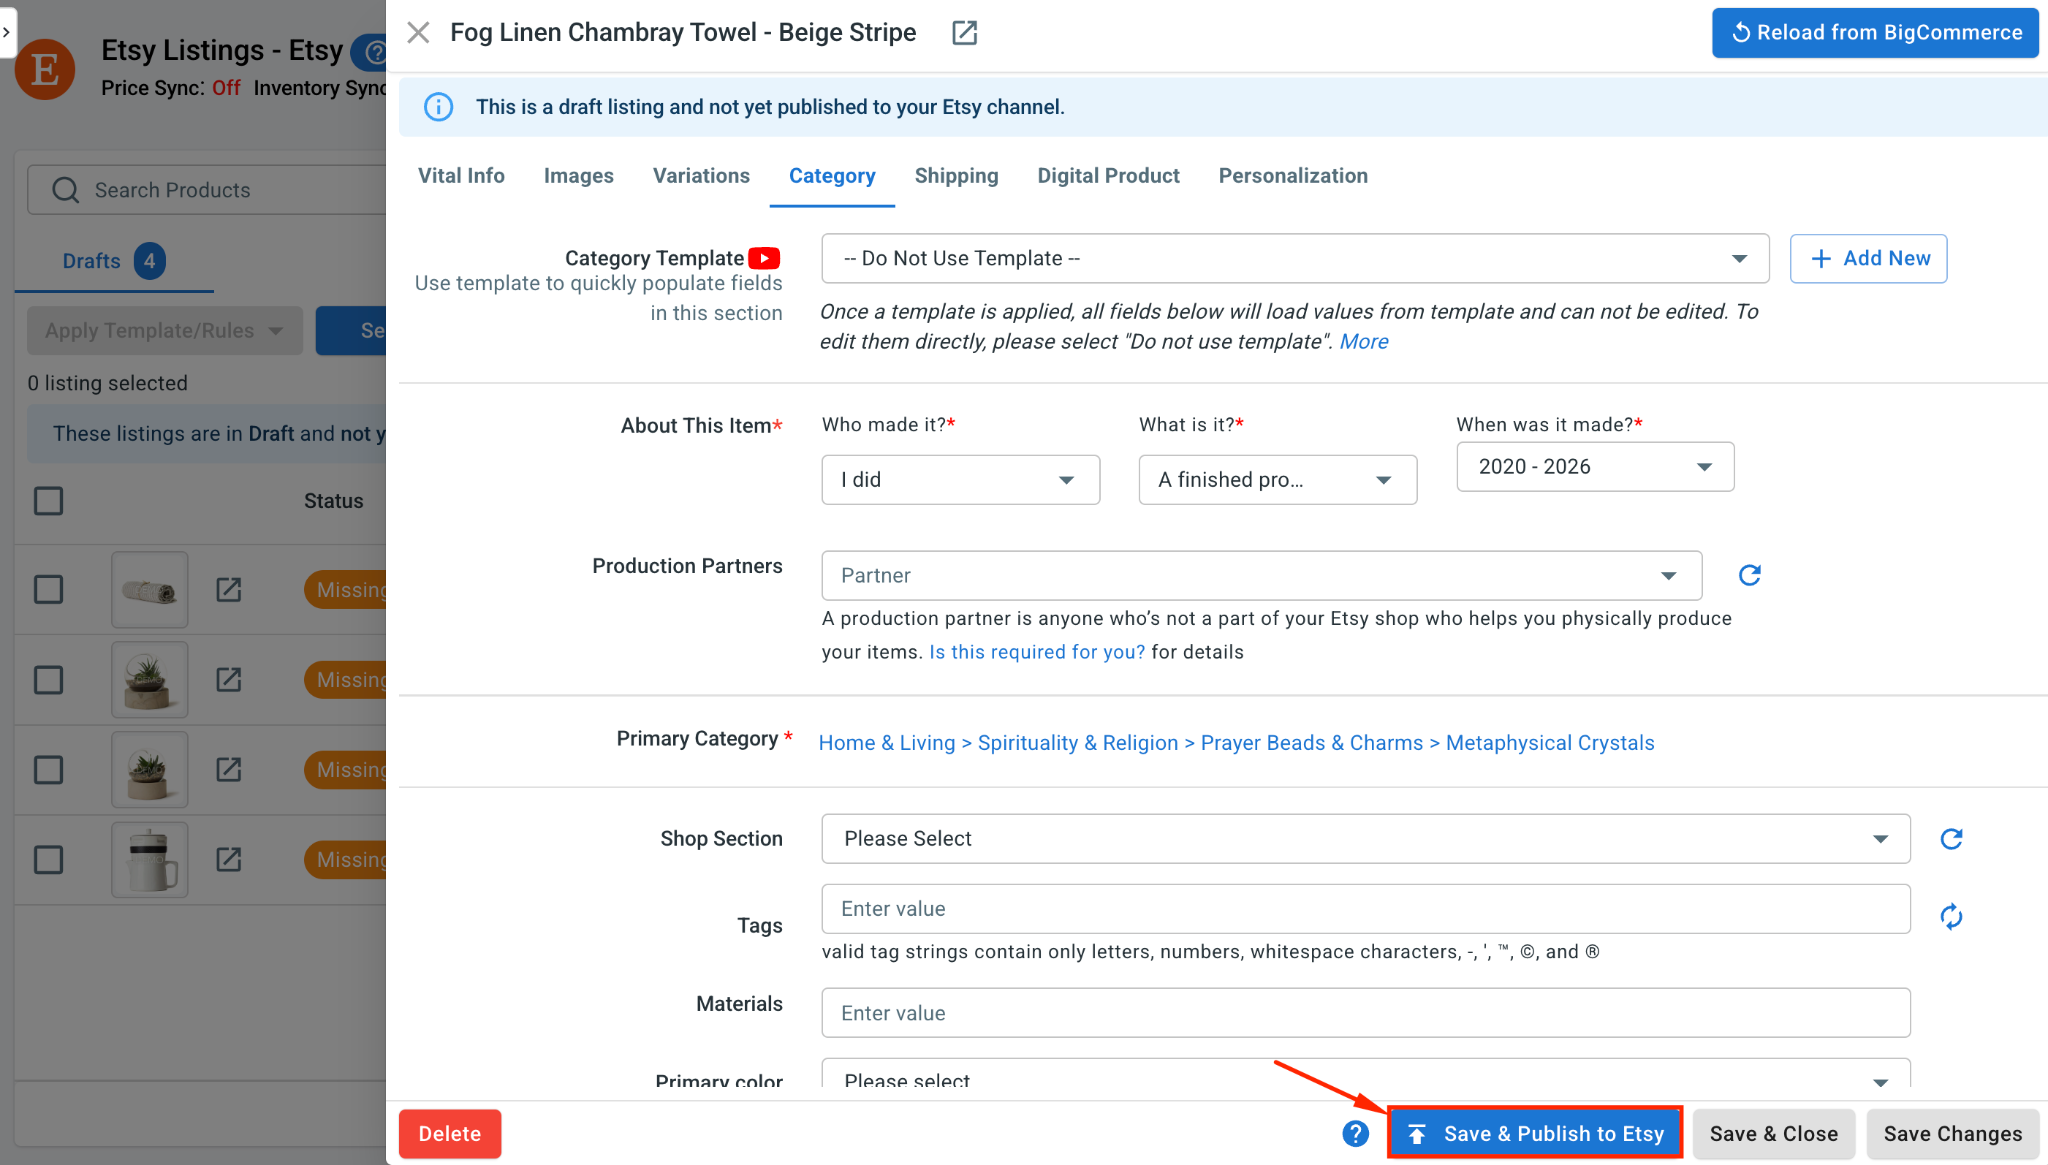
Task: Check the box for the towel listing row
Action: 48,590
